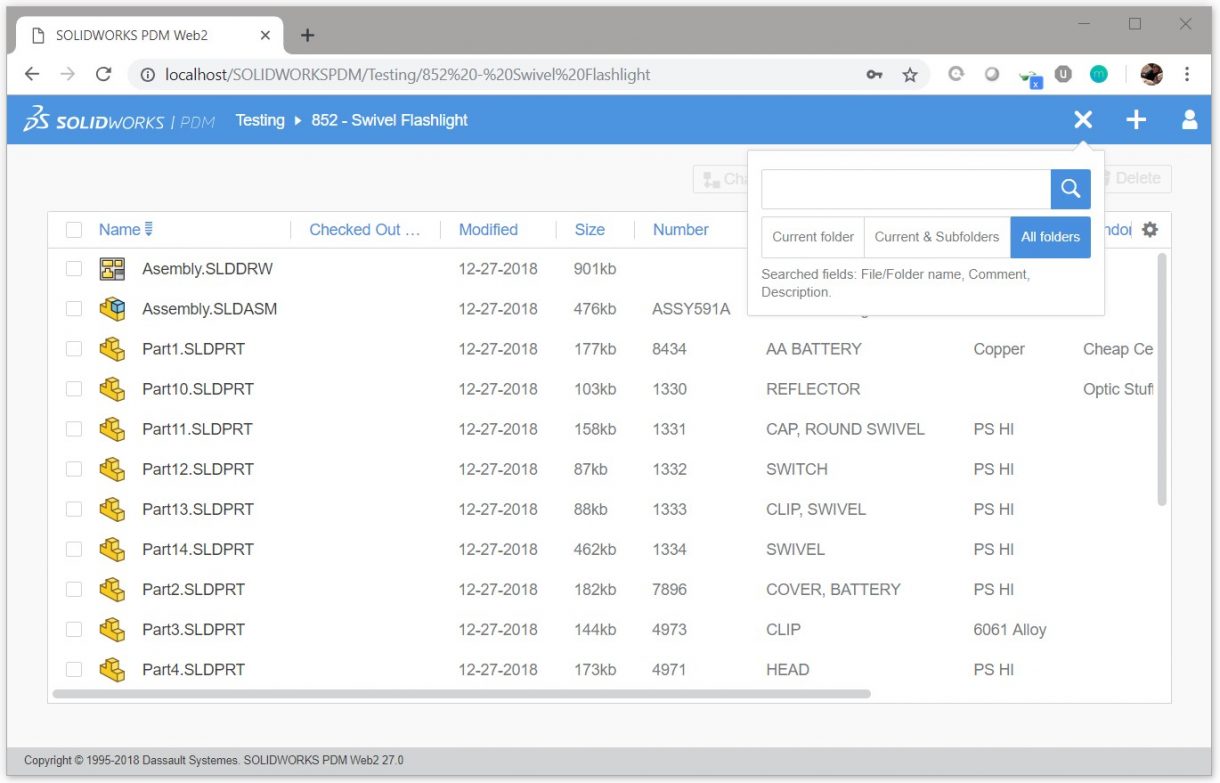Sort by the Modified column header

point(488,229)
